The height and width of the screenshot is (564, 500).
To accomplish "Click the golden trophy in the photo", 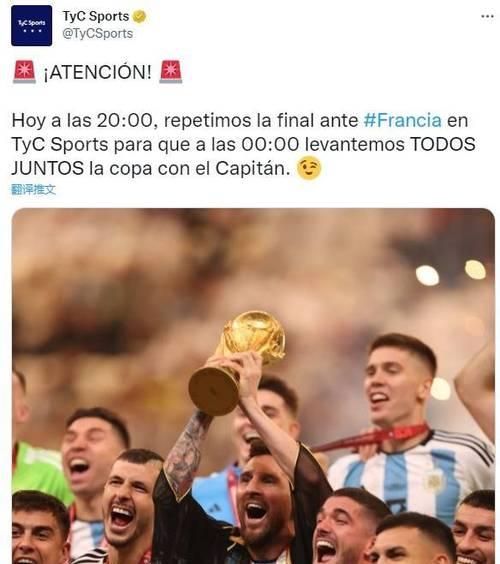I will 237,362.
